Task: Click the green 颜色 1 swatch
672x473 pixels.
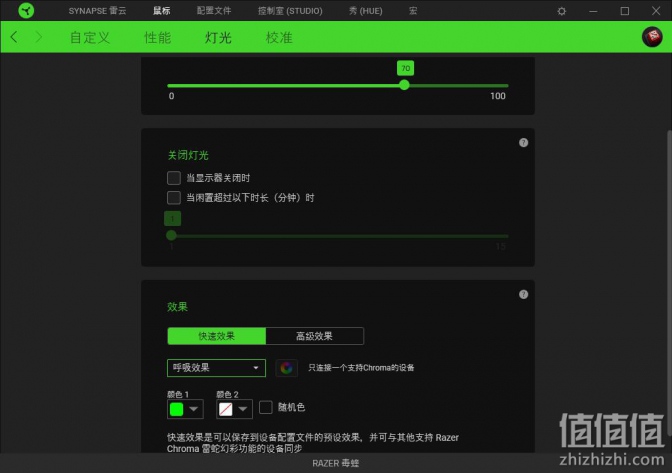Action: tap(177, 409)
